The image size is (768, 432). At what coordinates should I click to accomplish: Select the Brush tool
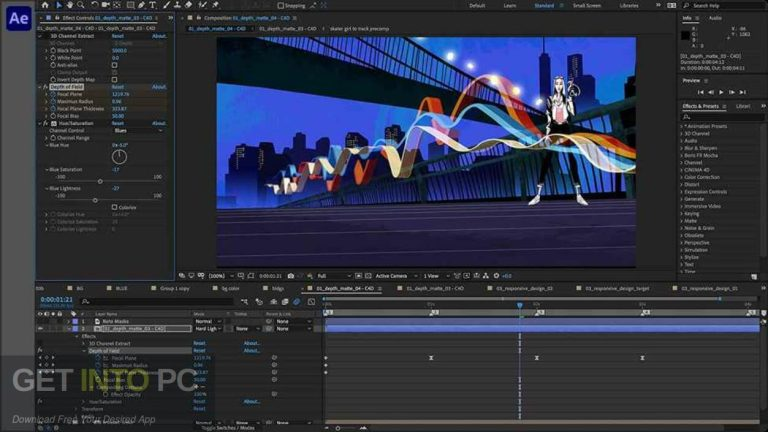(x=167, y=5)
